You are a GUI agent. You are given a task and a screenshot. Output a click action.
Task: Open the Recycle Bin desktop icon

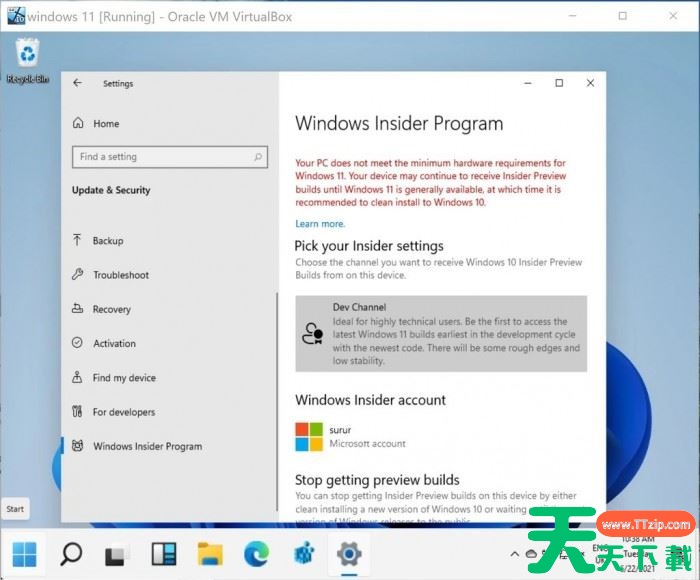point(28,61)
